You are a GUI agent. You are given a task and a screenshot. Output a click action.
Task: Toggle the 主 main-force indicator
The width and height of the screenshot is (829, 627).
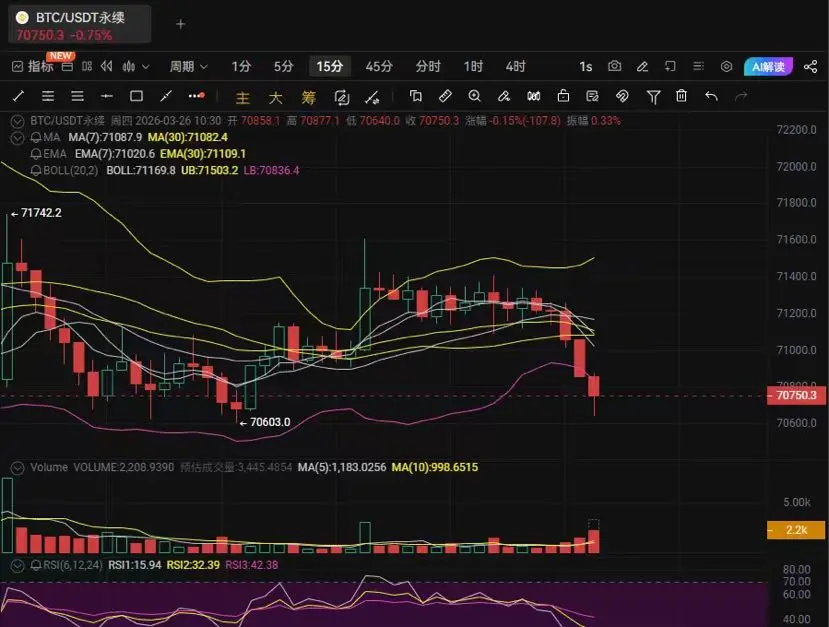click(x=242, y=97)
